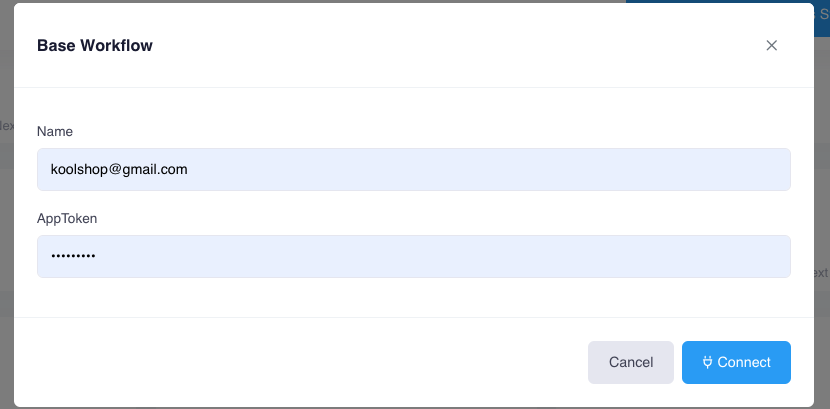Place cursor in koolshop@gmail.com text

pos(119,170)
